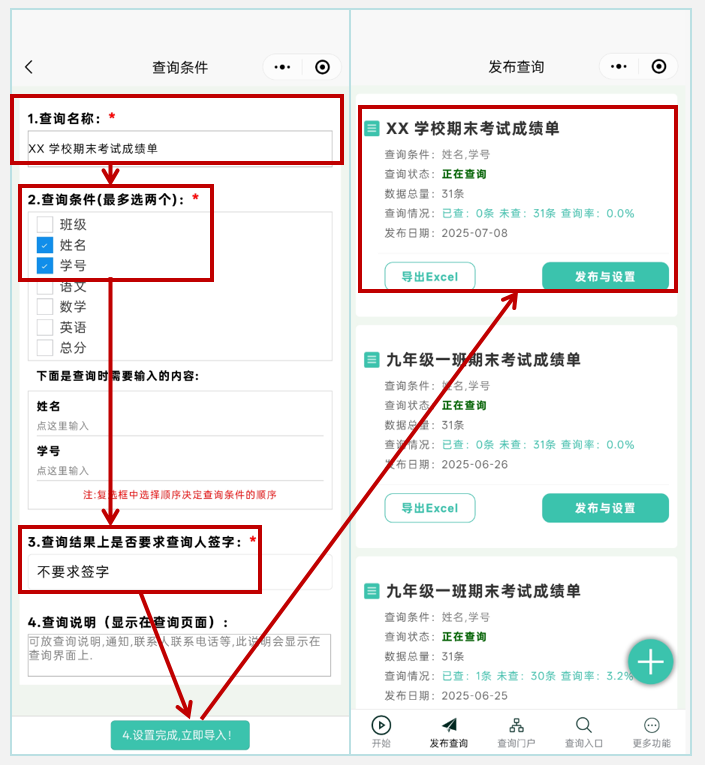Screen dimensions: 705x765
Task: Click the 学号 点这里输入 field
Action: (x=180, y=471)
